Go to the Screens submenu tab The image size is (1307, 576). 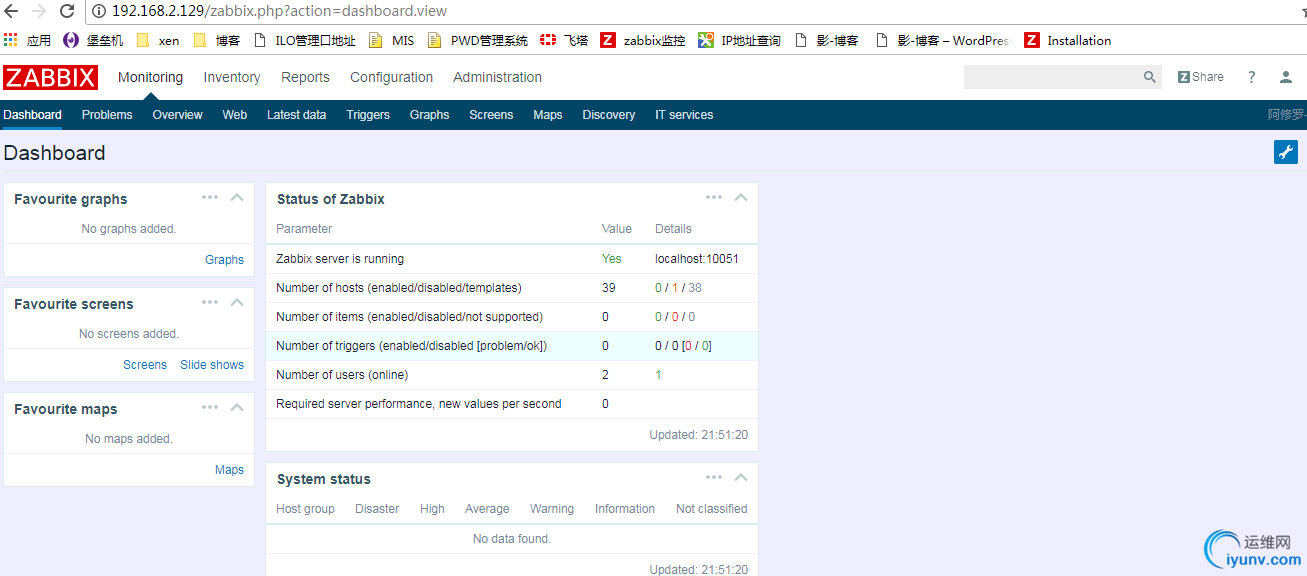491,115
